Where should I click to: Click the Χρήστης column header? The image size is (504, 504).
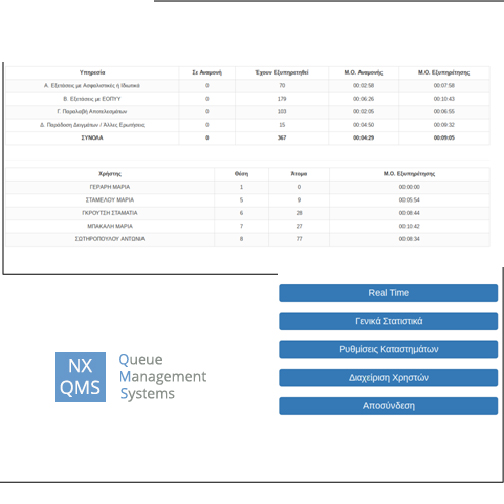pos(110,174)
